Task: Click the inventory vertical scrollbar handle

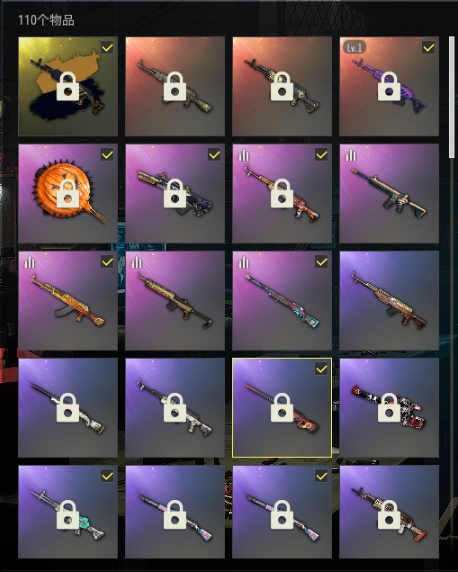Action: [452, 97]
